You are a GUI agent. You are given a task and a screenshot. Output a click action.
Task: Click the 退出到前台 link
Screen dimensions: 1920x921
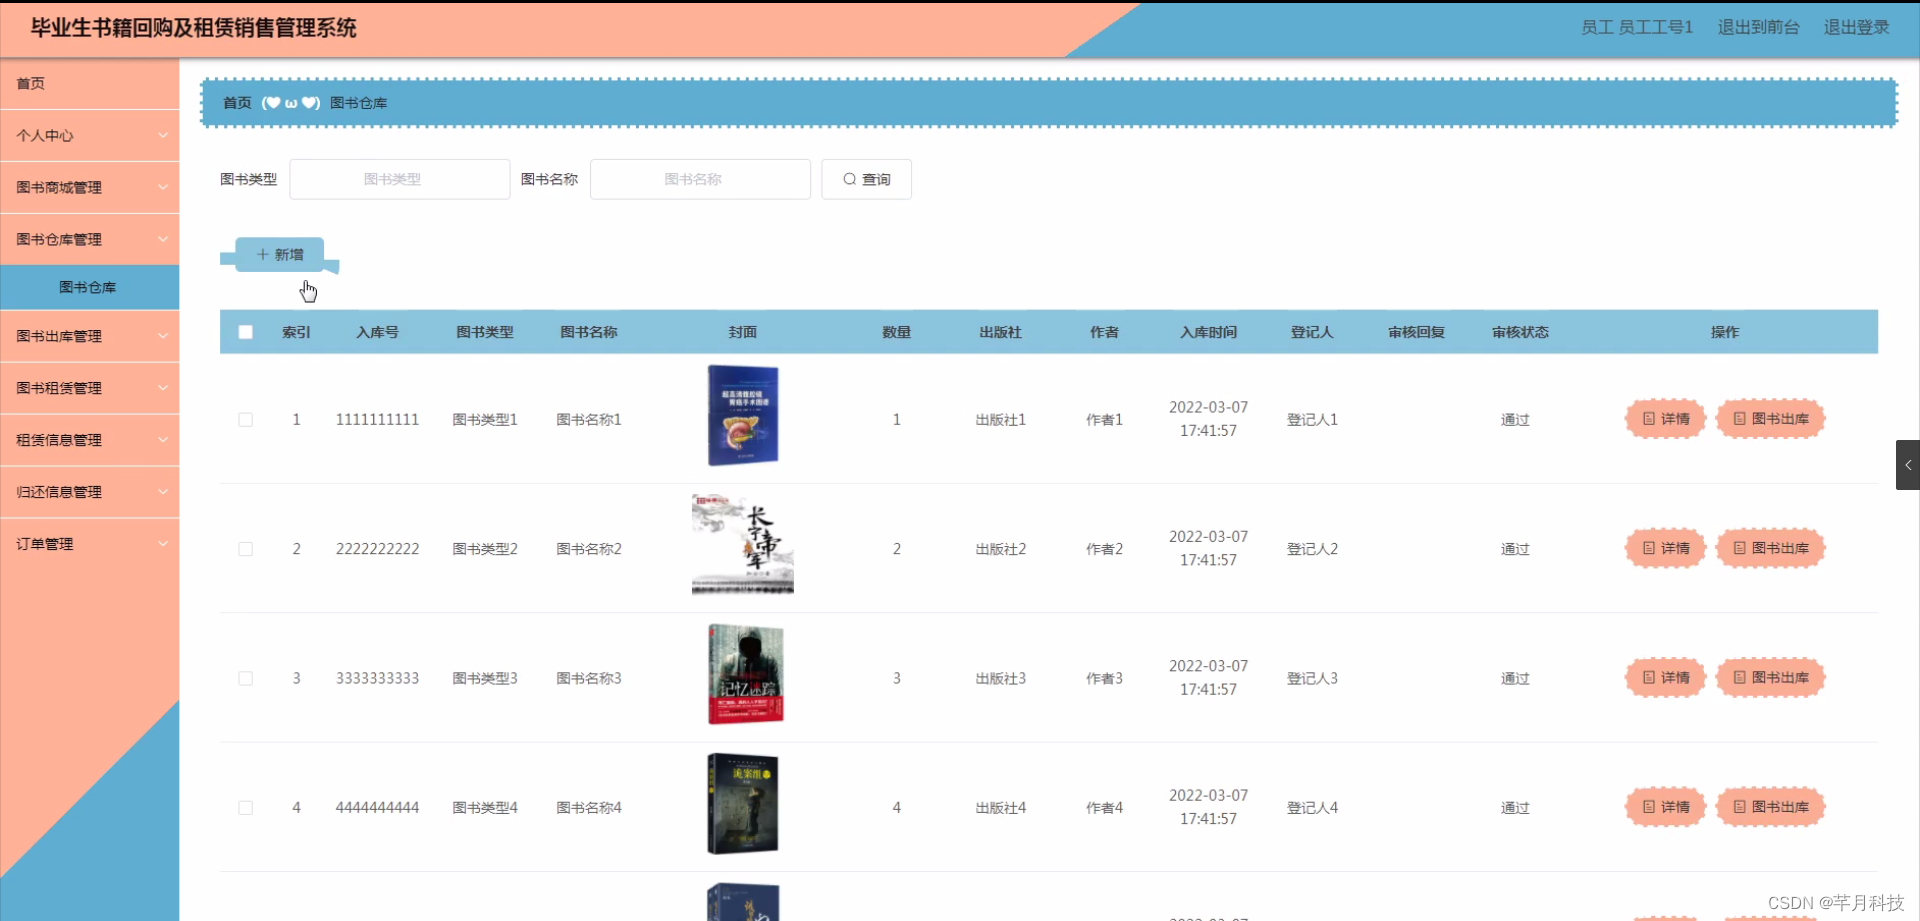(1757, 28)
